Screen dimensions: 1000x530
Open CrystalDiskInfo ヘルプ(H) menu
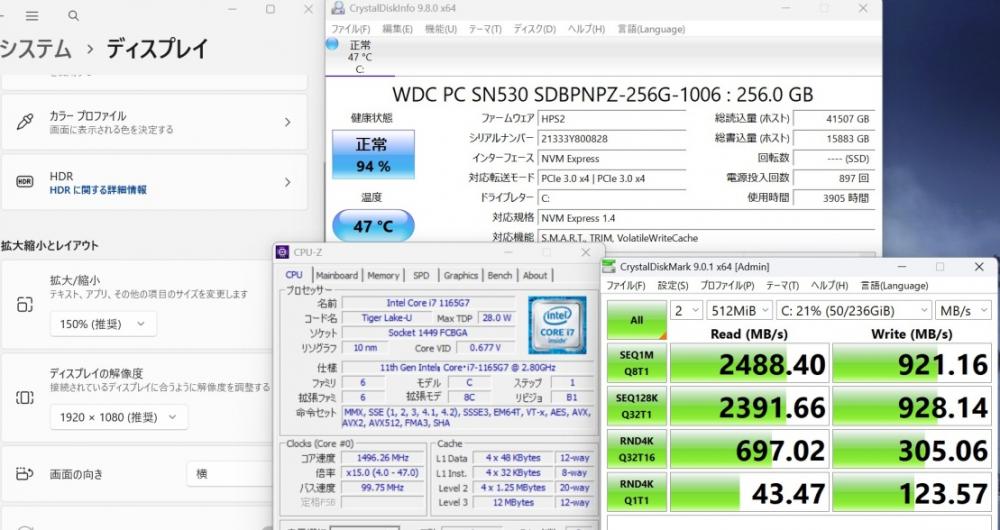tap(586, 29)
